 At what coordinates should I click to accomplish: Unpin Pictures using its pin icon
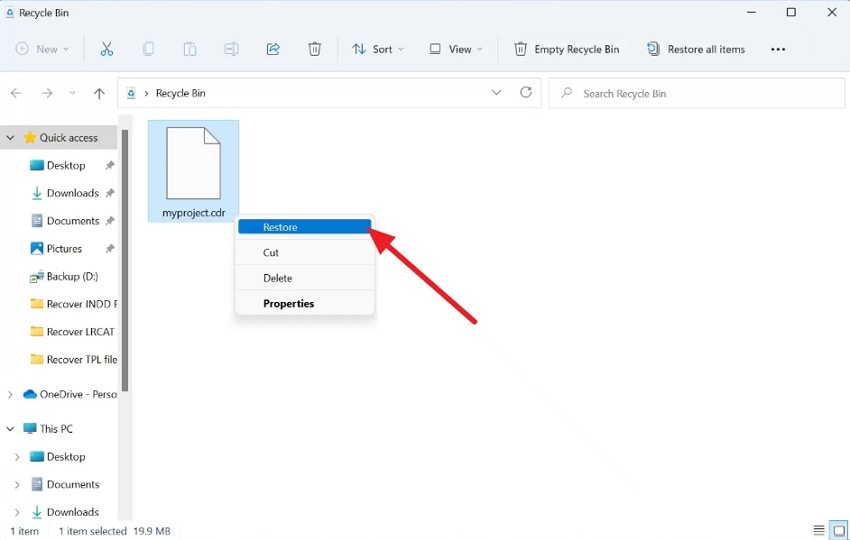click(x=110, y=248)
